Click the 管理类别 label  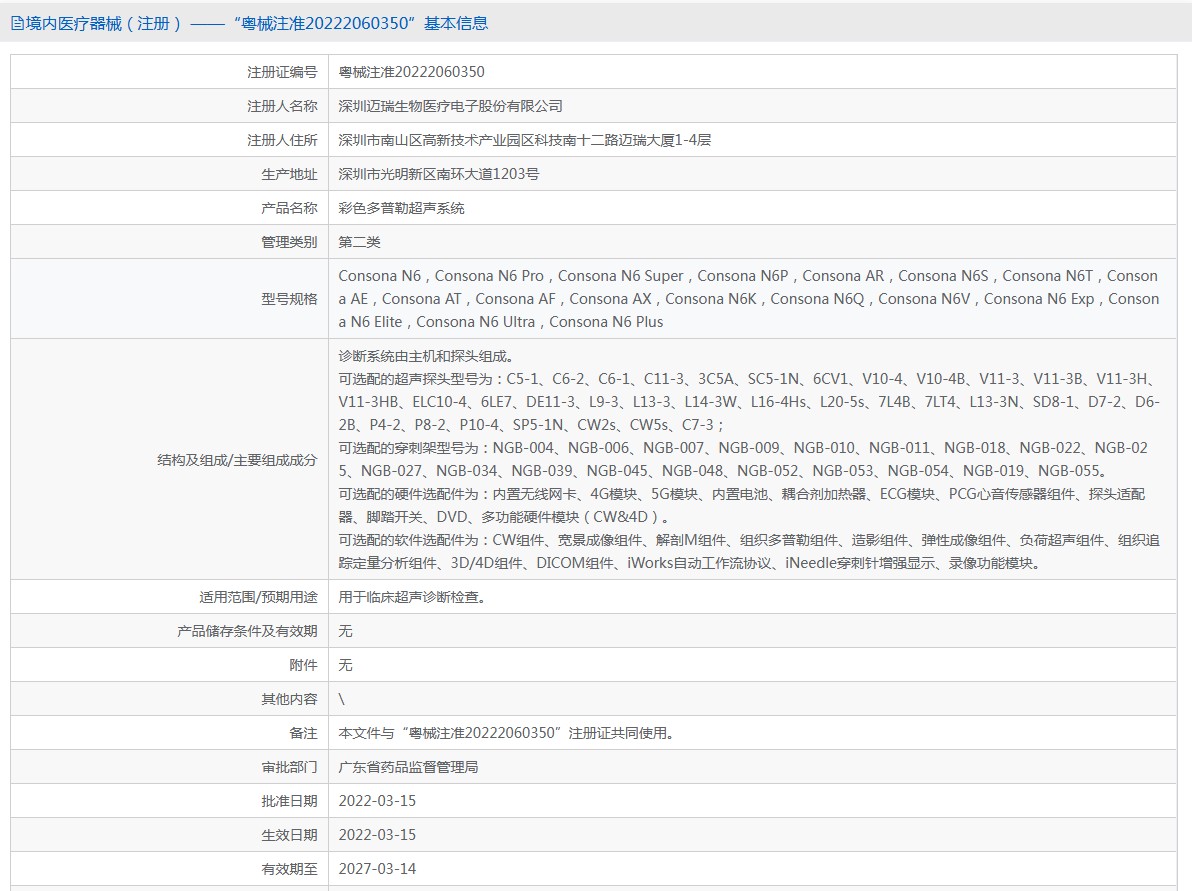pyautogui.click(x=289, y=243)
